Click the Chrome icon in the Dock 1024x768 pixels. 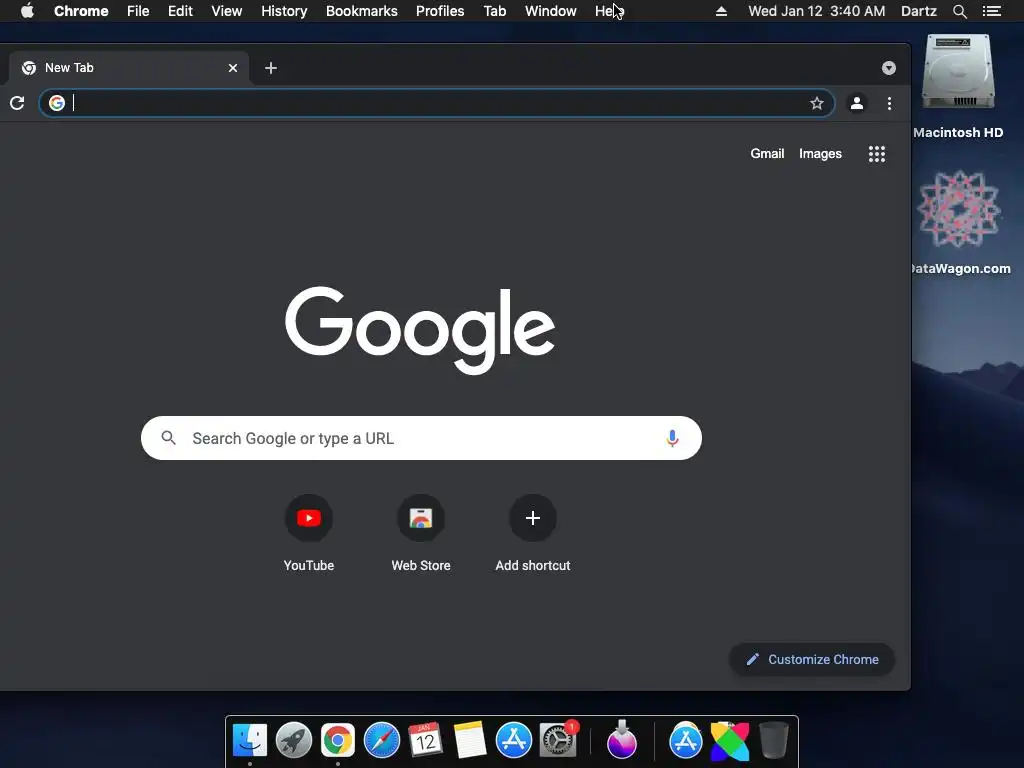click(x=338, y=741)
